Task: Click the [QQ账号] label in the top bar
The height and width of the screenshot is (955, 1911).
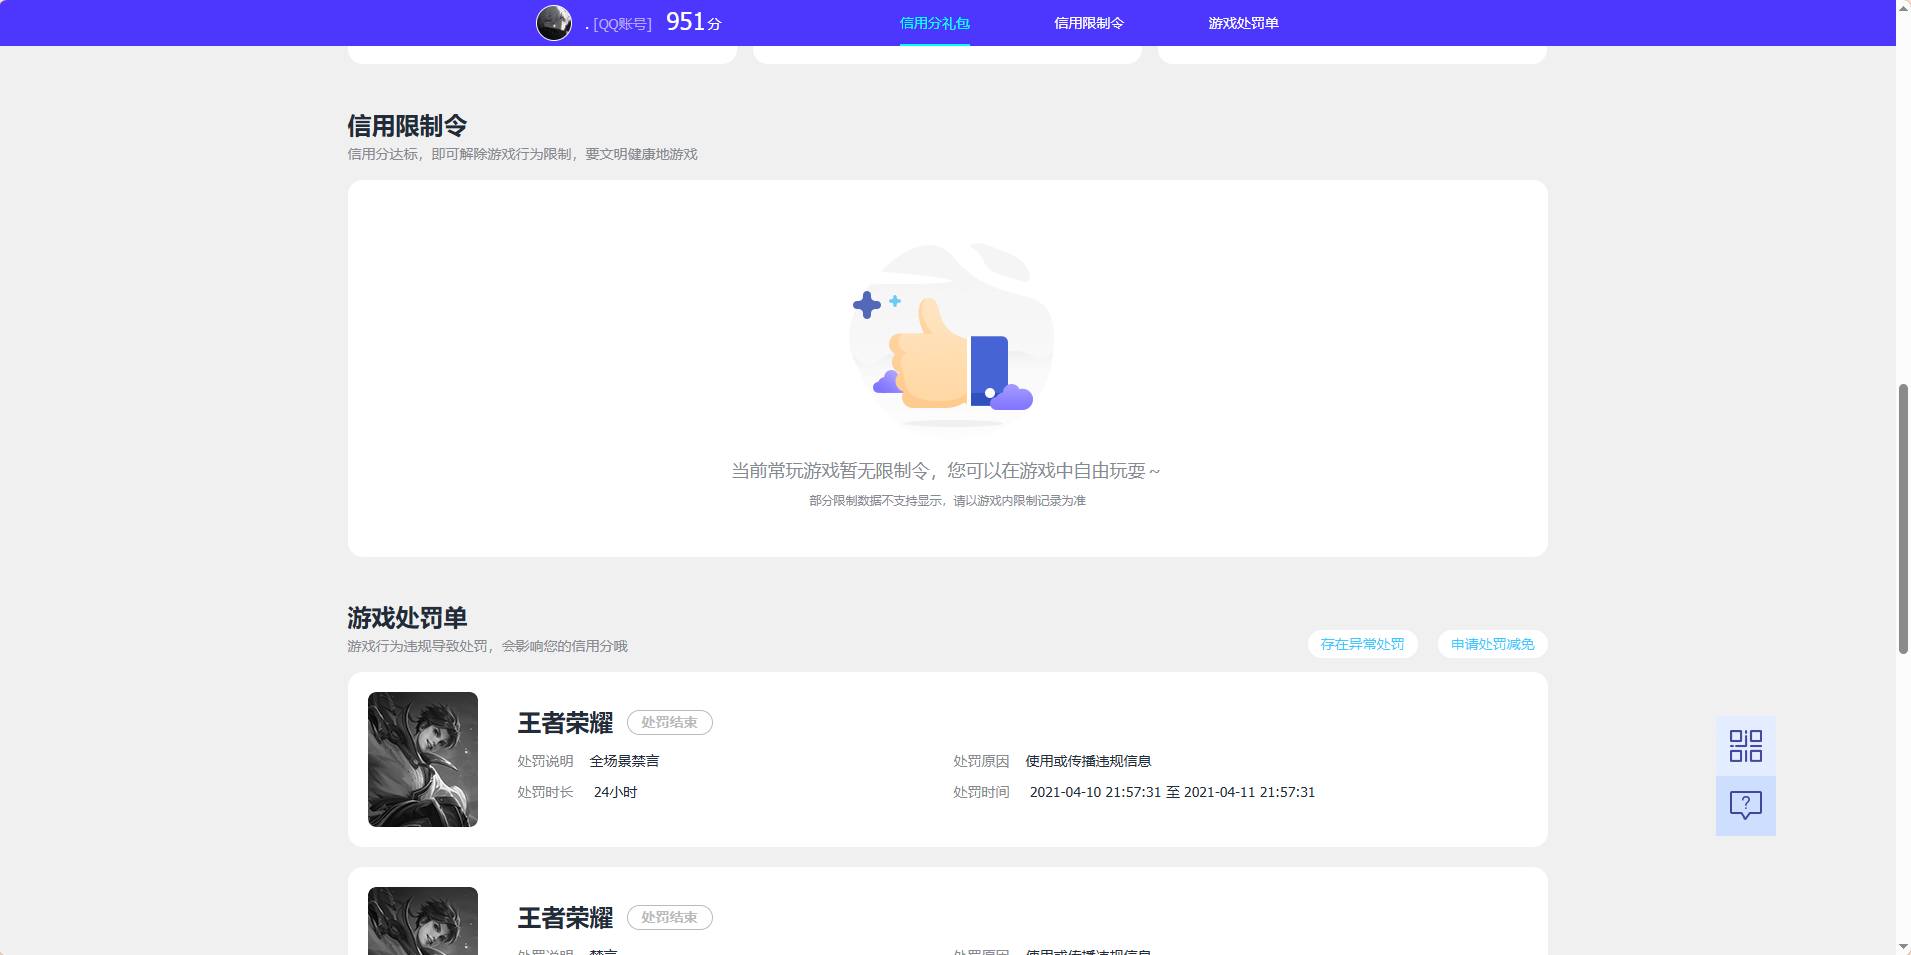Action: pyautogui.click(x=622, y=24)
